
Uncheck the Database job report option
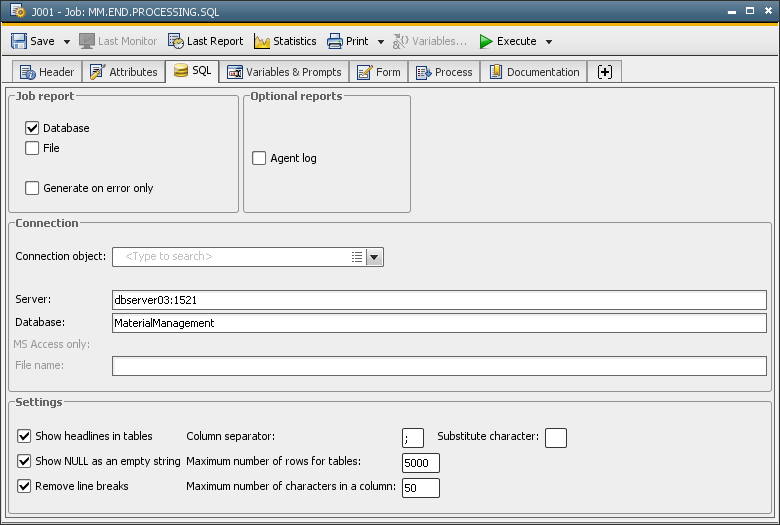click(x=32, y=128)
